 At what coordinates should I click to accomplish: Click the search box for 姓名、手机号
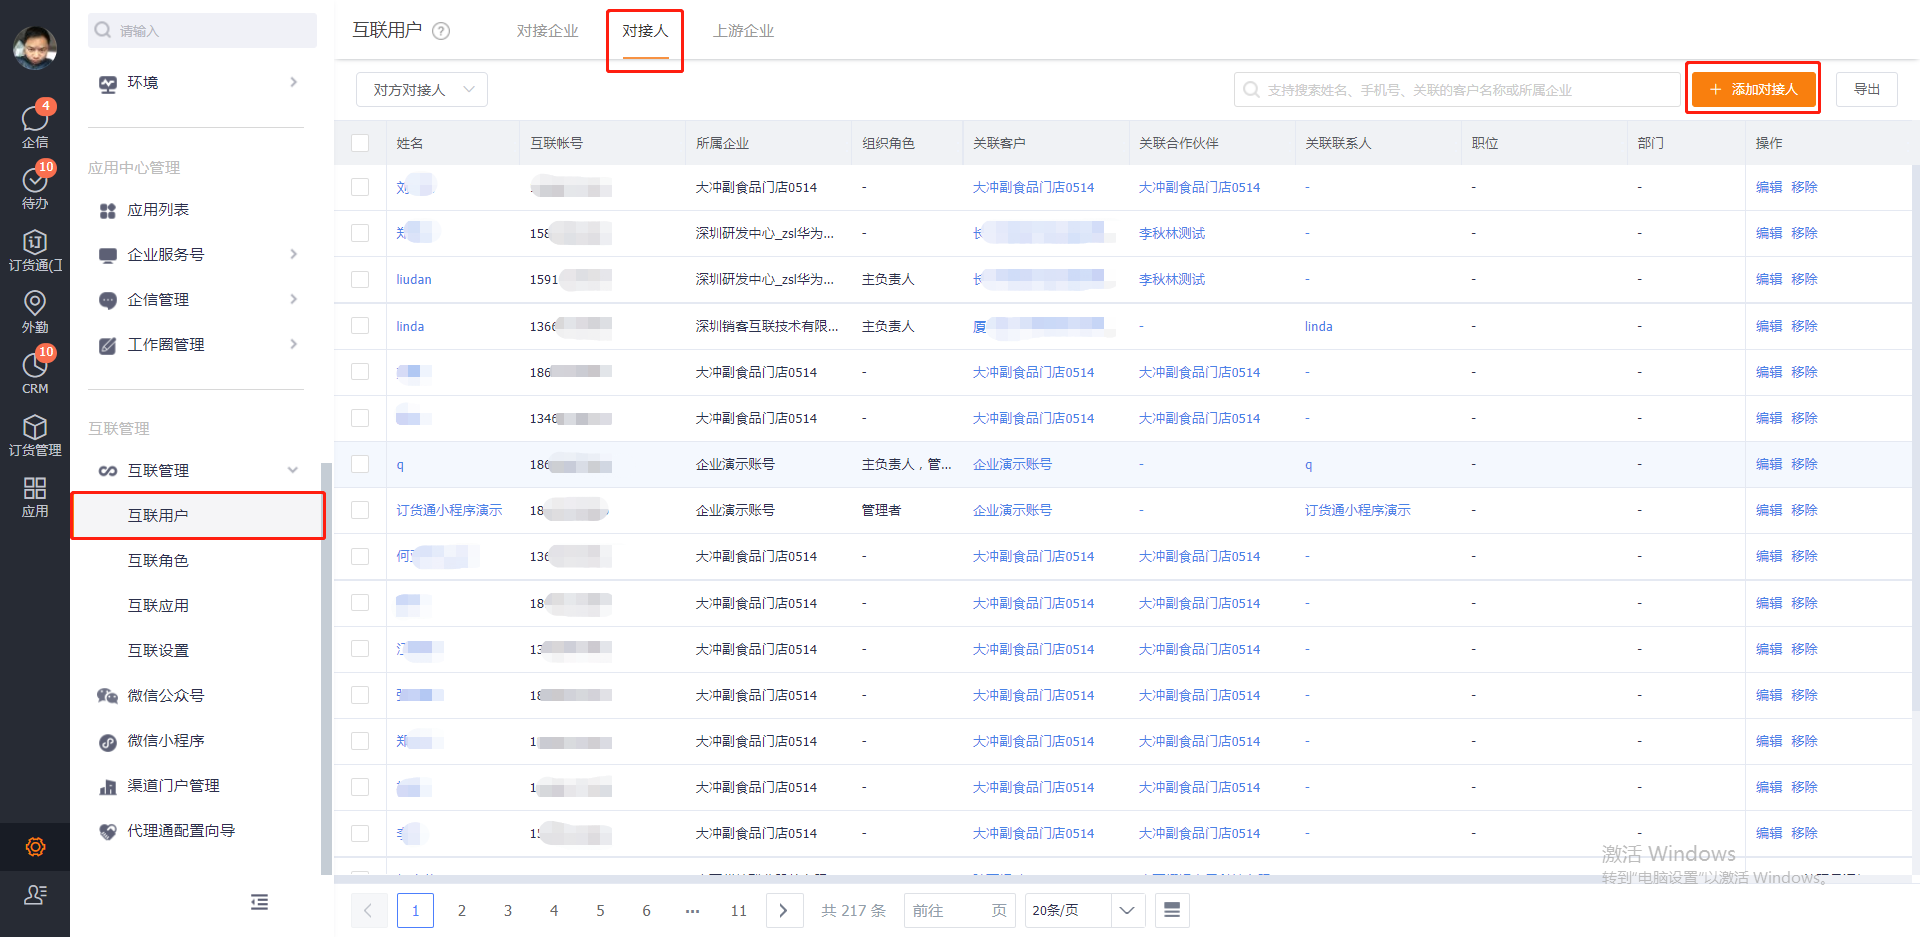pyautogui.click(x=1457, y=90)
